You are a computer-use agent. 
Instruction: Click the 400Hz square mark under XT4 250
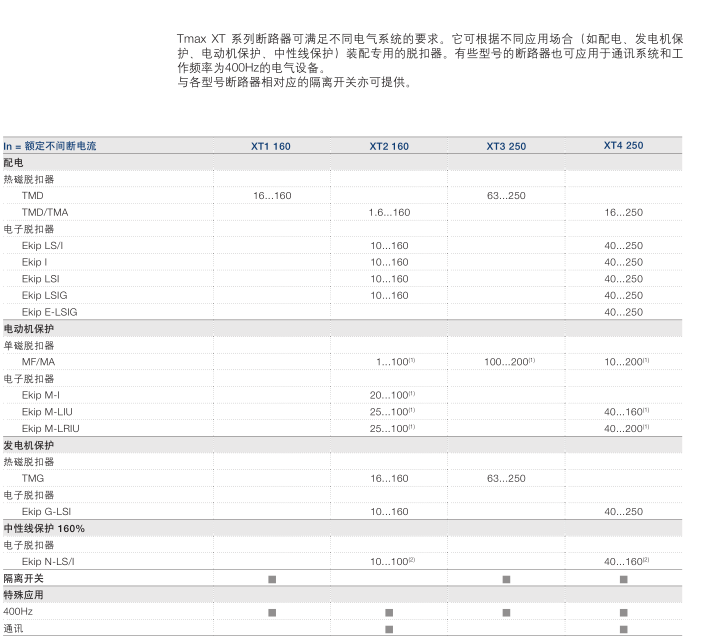624,613
